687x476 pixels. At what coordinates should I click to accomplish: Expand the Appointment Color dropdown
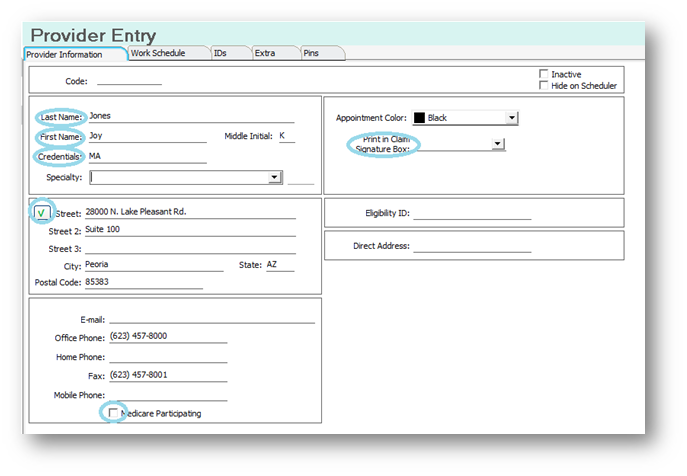coord(511,118)
